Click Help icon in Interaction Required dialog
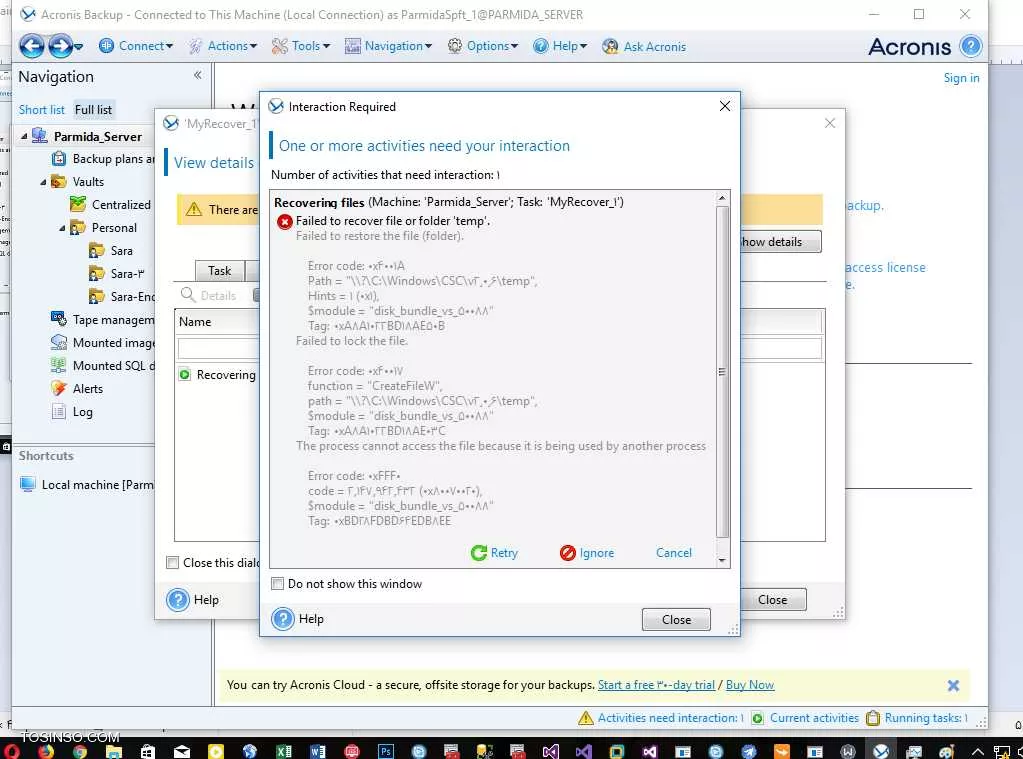Viewport: 1023px width, 759px height. click(x=283, y=619)
